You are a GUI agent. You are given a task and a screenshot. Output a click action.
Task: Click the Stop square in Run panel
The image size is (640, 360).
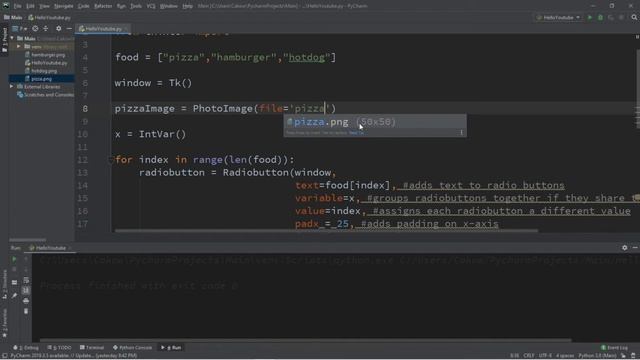(14, 270)
